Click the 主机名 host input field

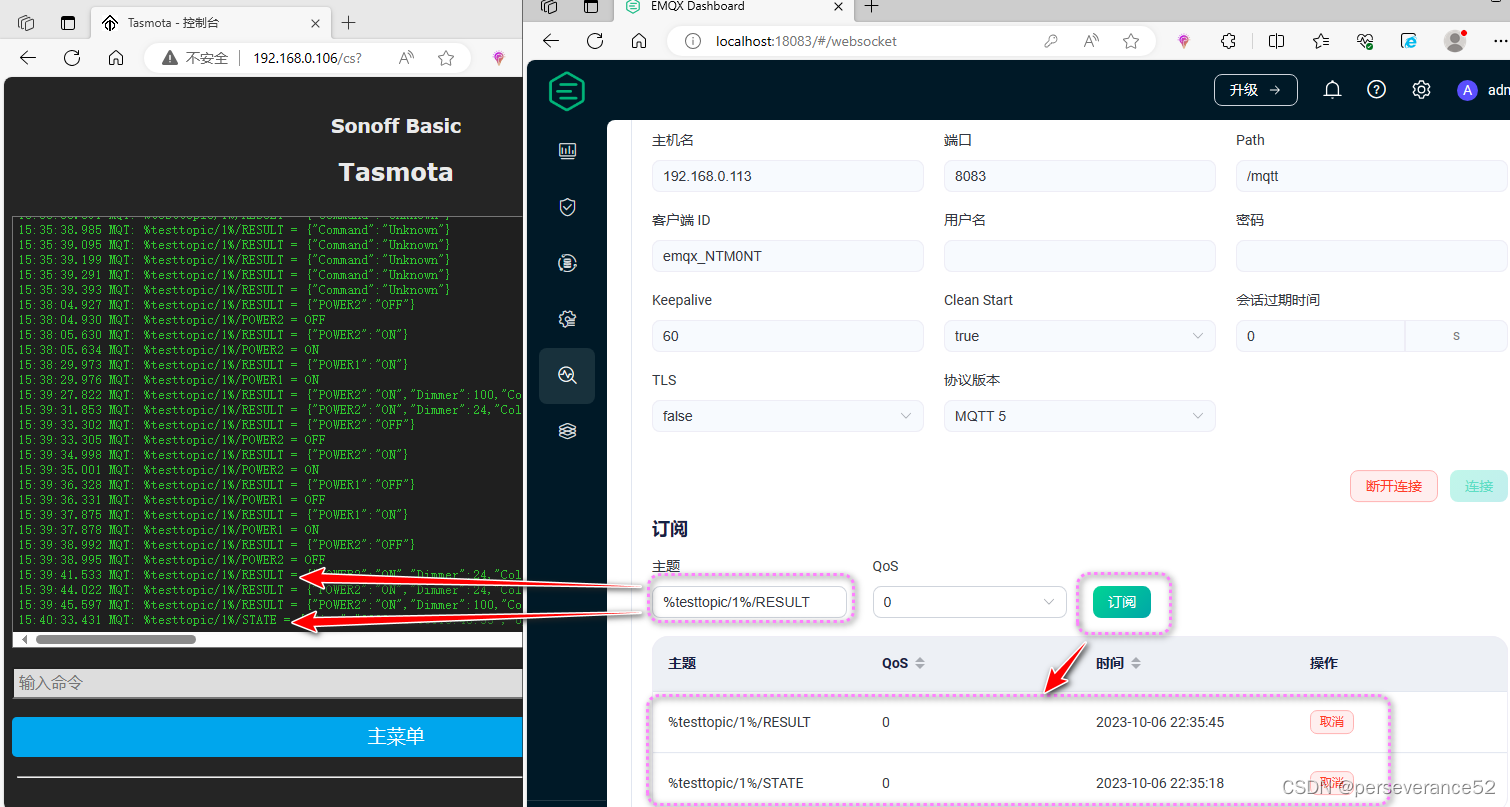point(787,176)
